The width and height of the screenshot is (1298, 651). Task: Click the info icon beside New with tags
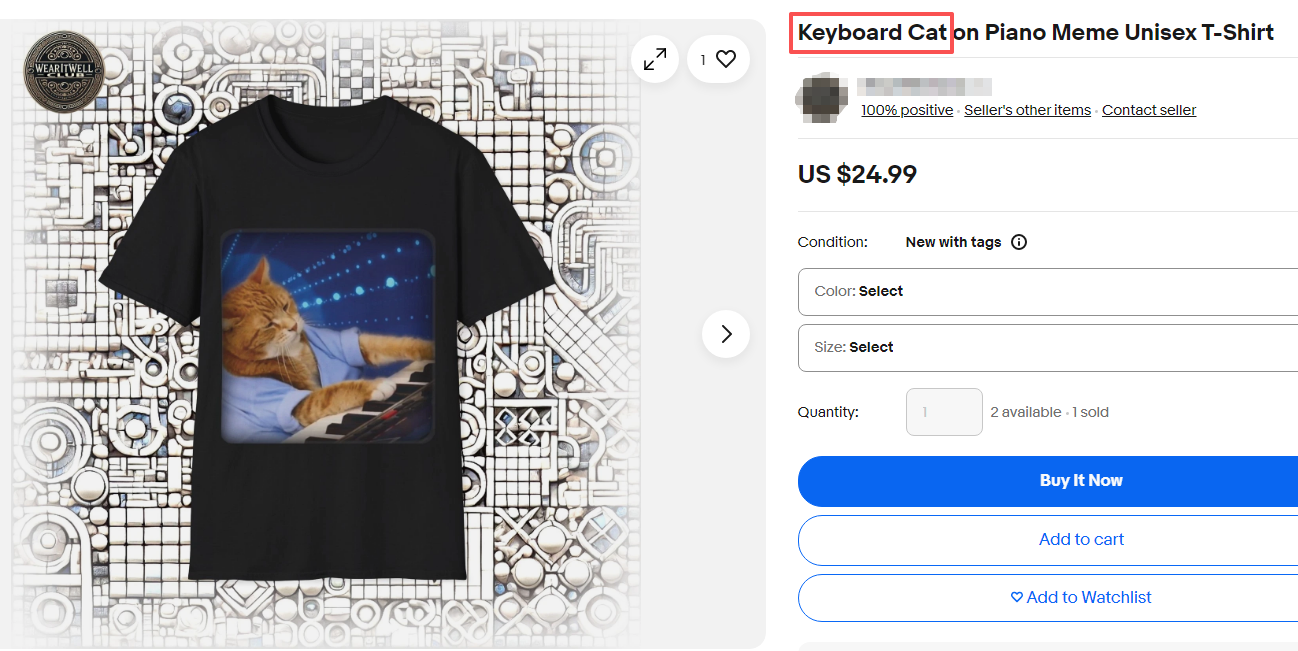tap(1019, 242)
